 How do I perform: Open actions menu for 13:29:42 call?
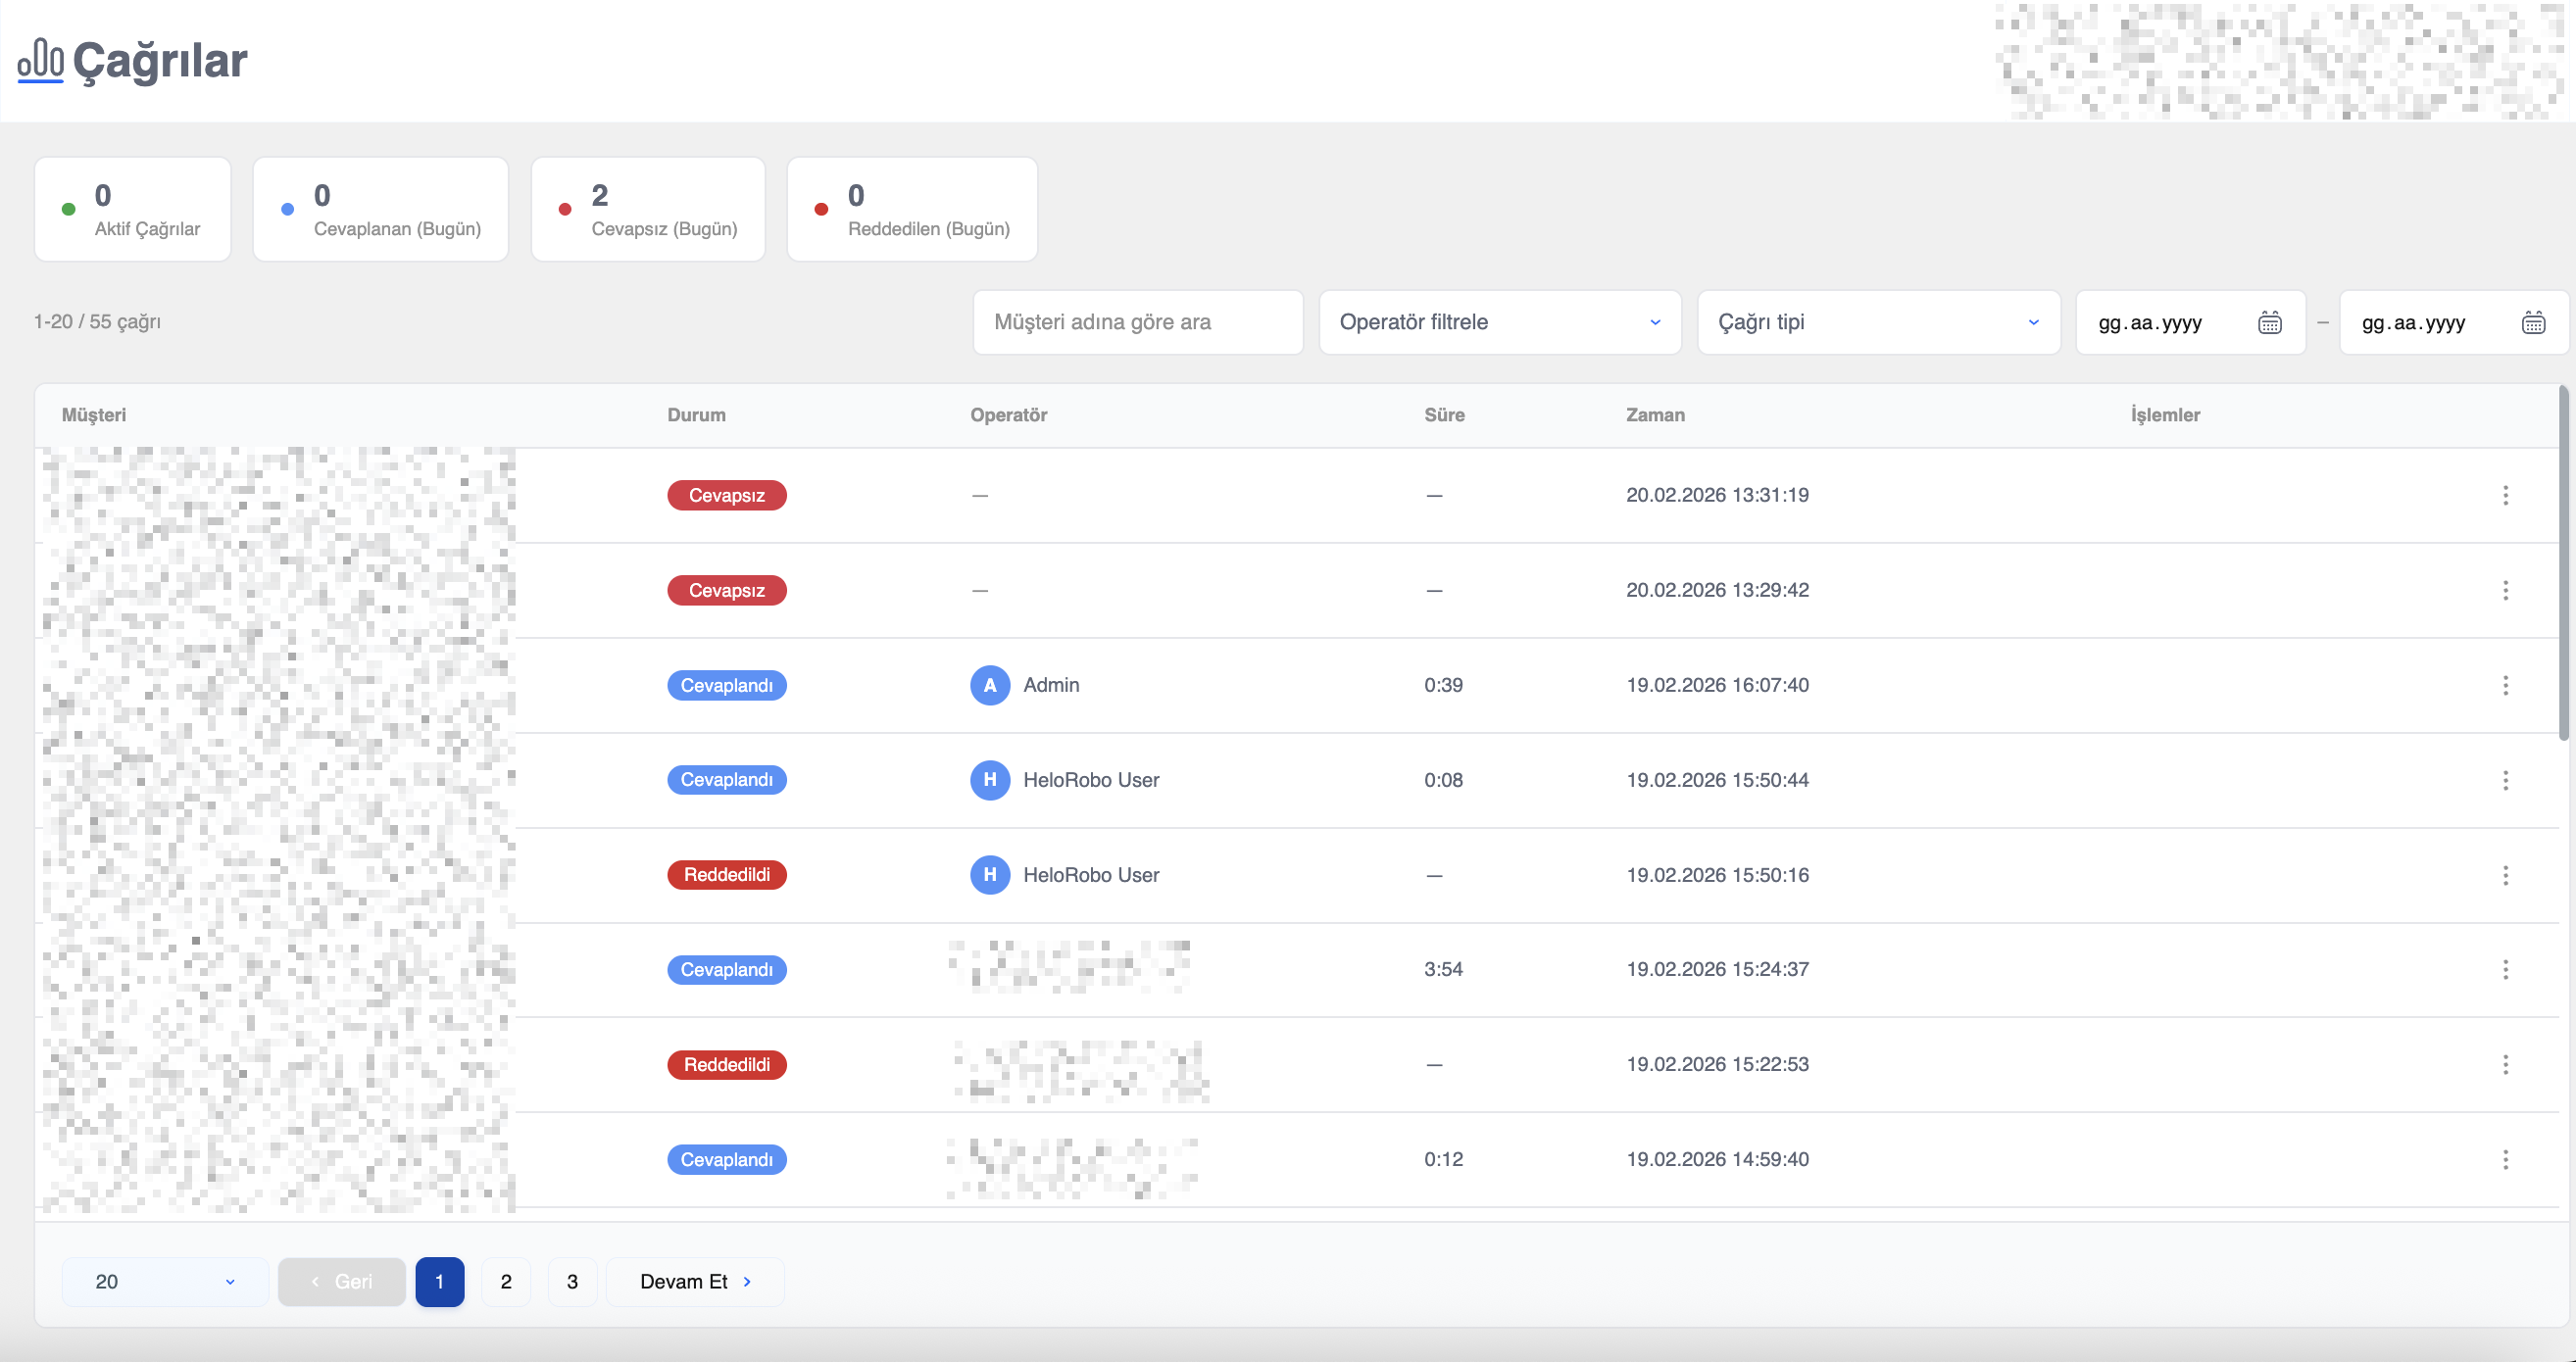2505,590
